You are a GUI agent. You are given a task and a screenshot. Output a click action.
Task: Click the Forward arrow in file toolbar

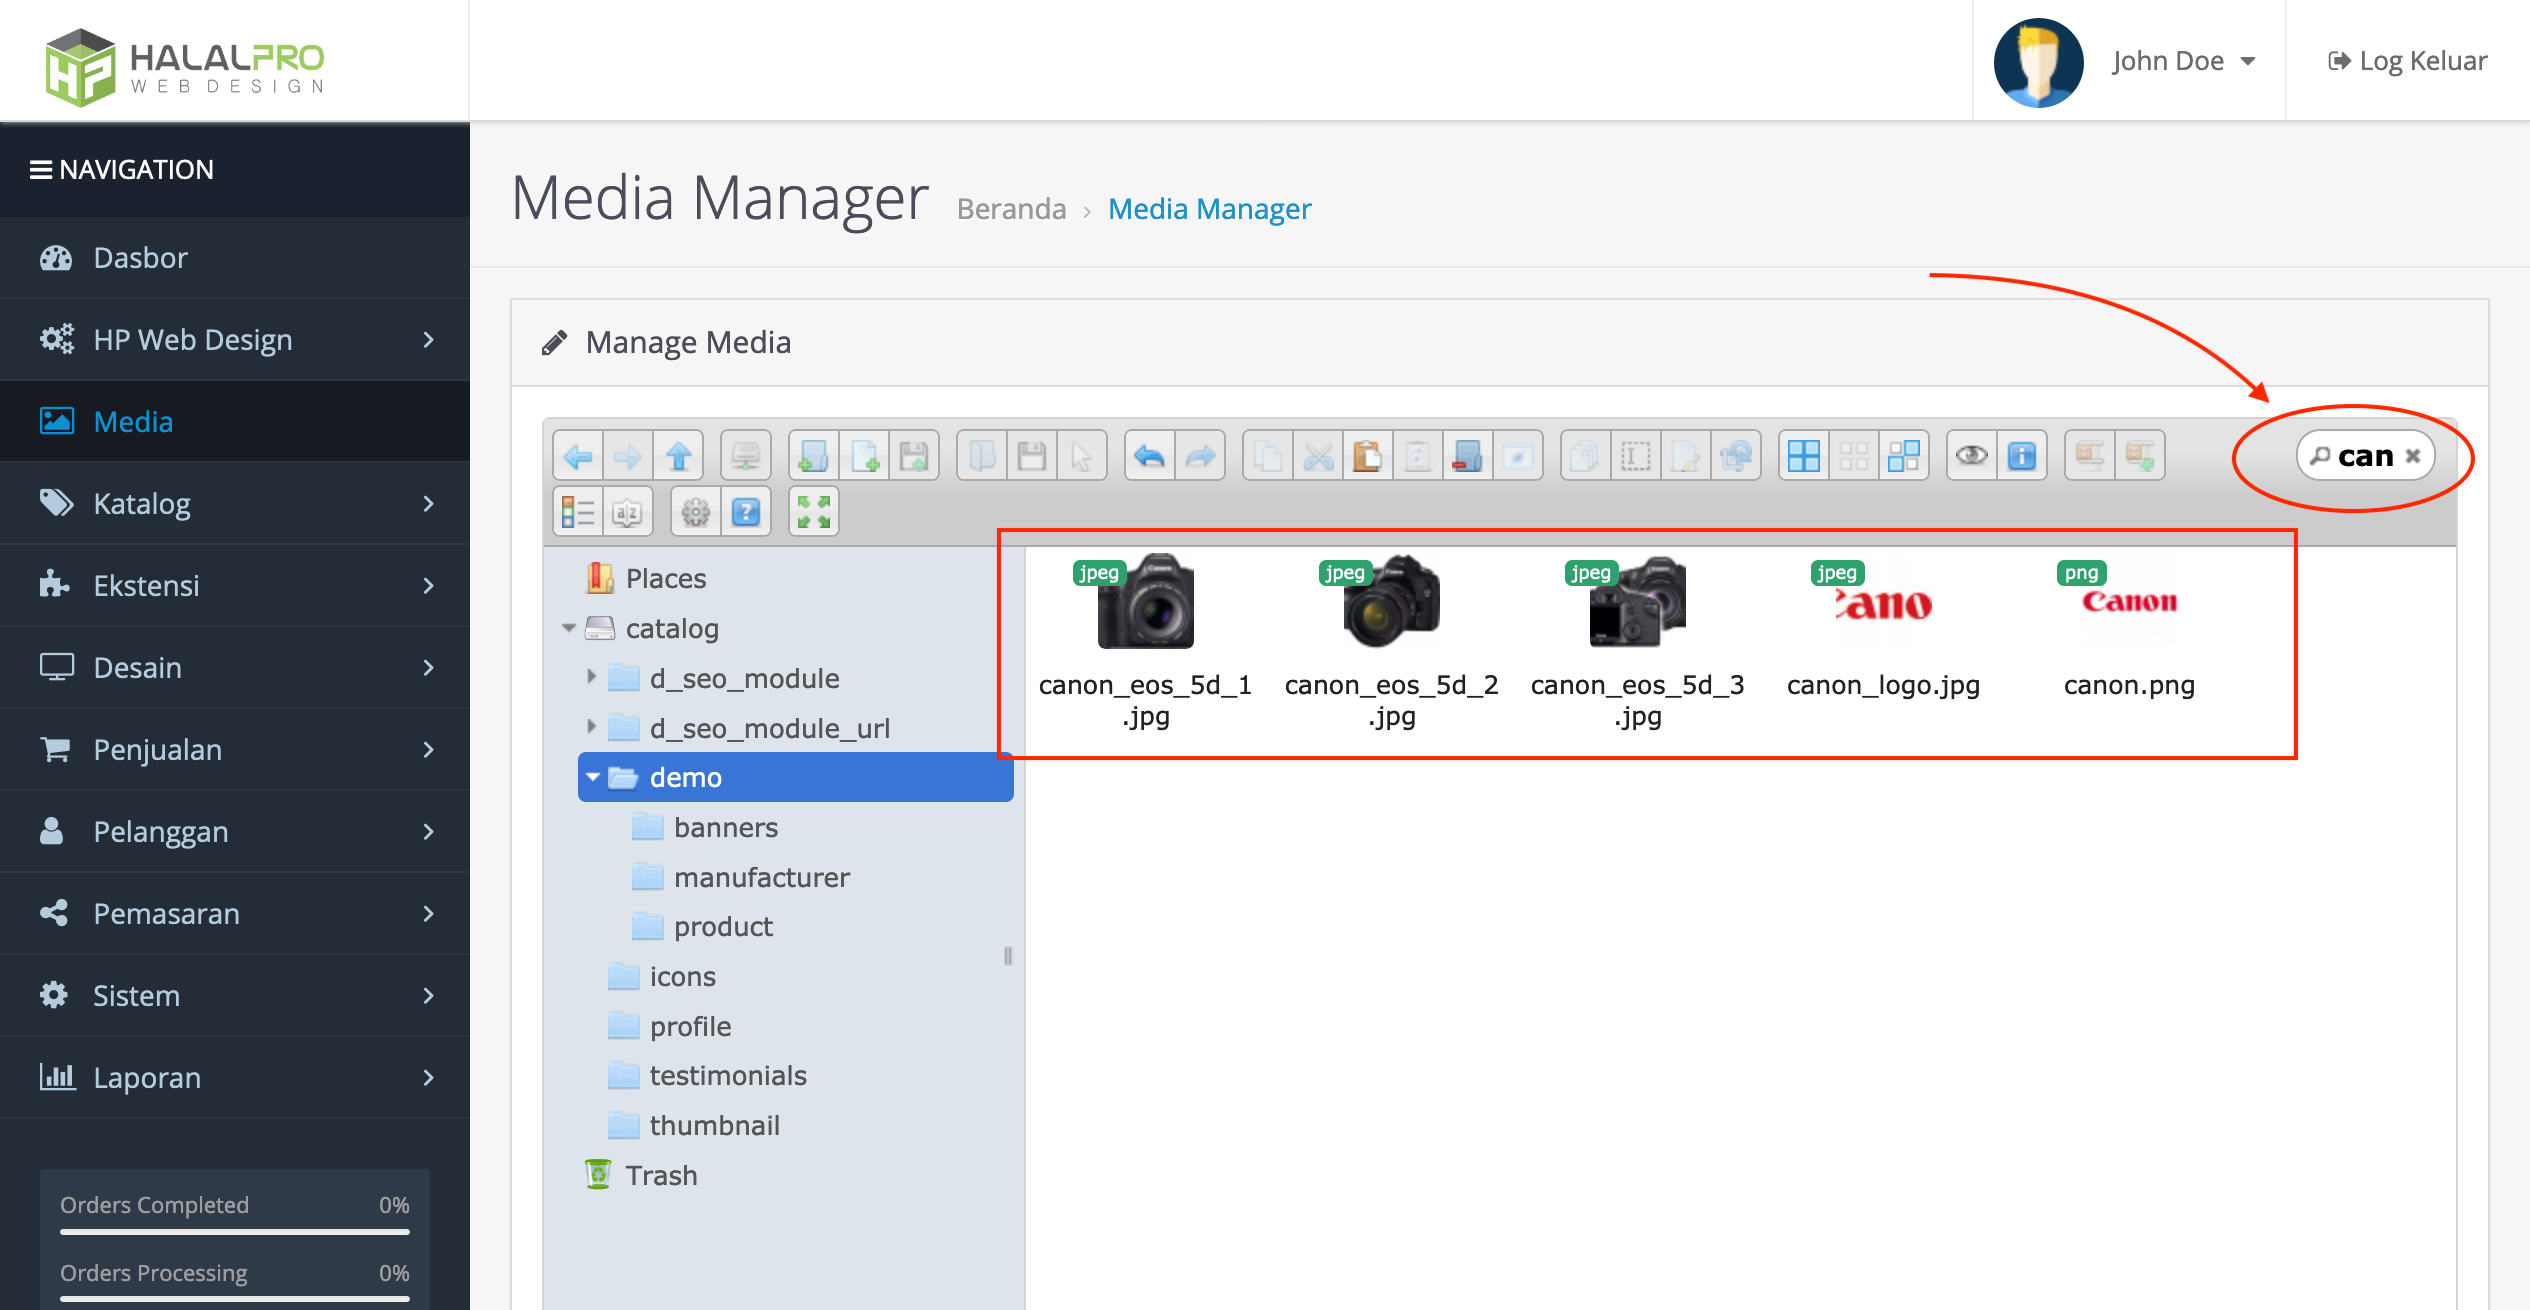(628, 457)
